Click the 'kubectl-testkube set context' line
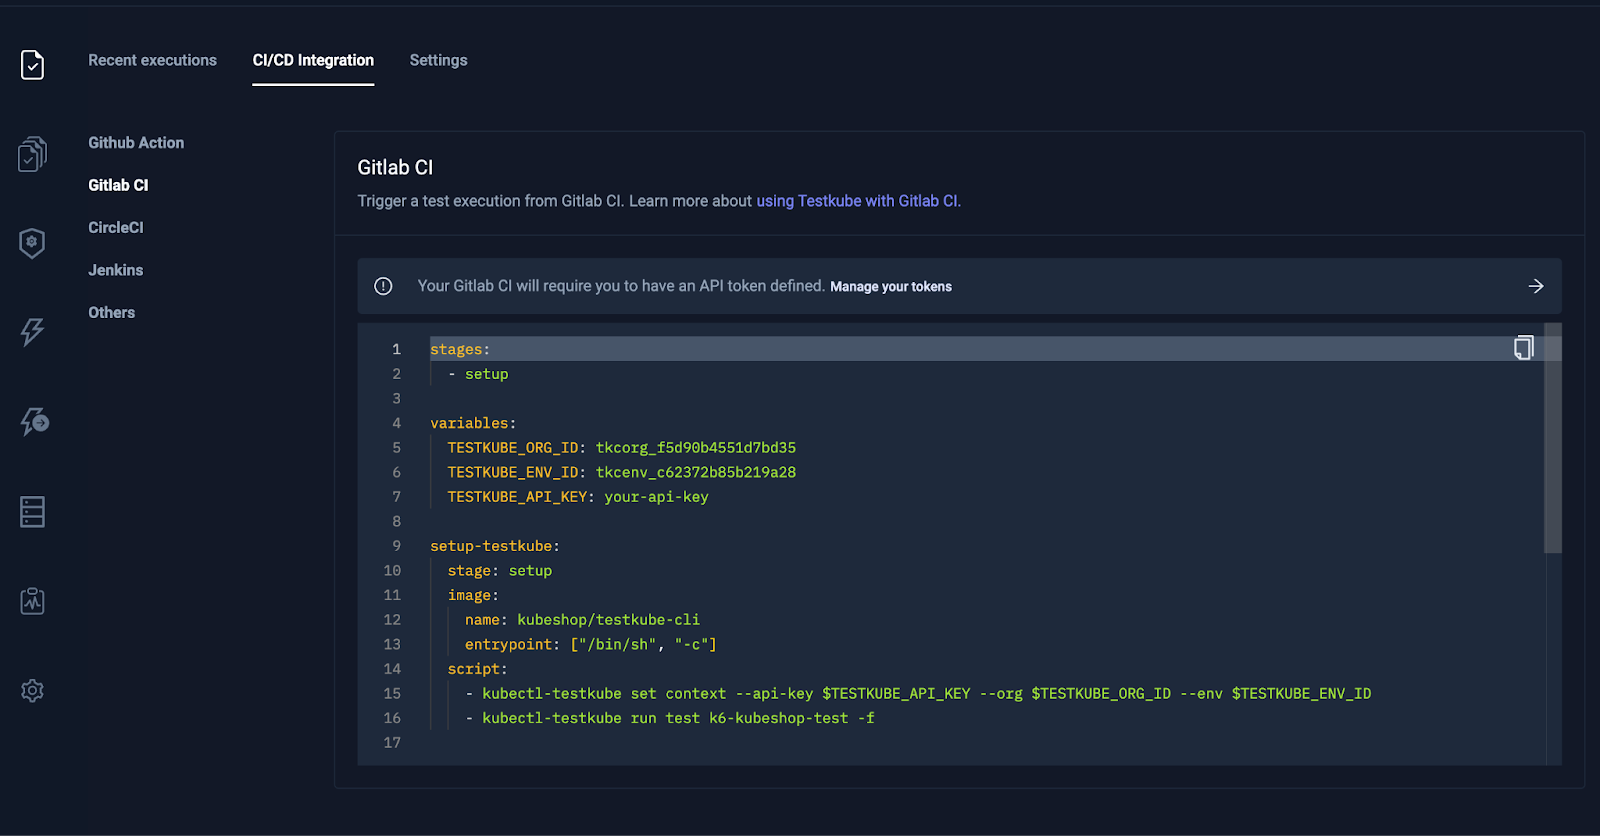The width and height of the screenshot is (1600, 836). point(918,694)
